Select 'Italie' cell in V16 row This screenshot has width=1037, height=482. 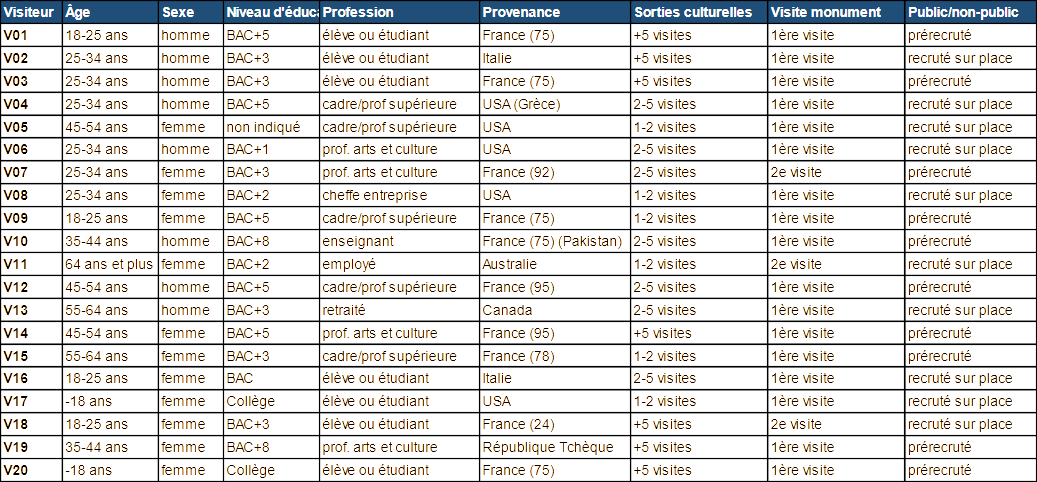[x=555, y=379]
